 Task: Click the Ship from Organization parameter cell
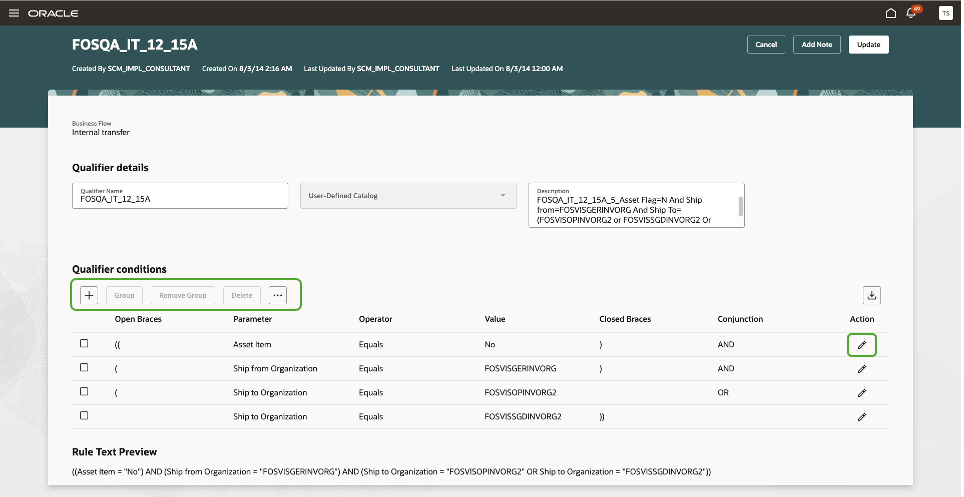pyautogui.click(x=275, y=368)
